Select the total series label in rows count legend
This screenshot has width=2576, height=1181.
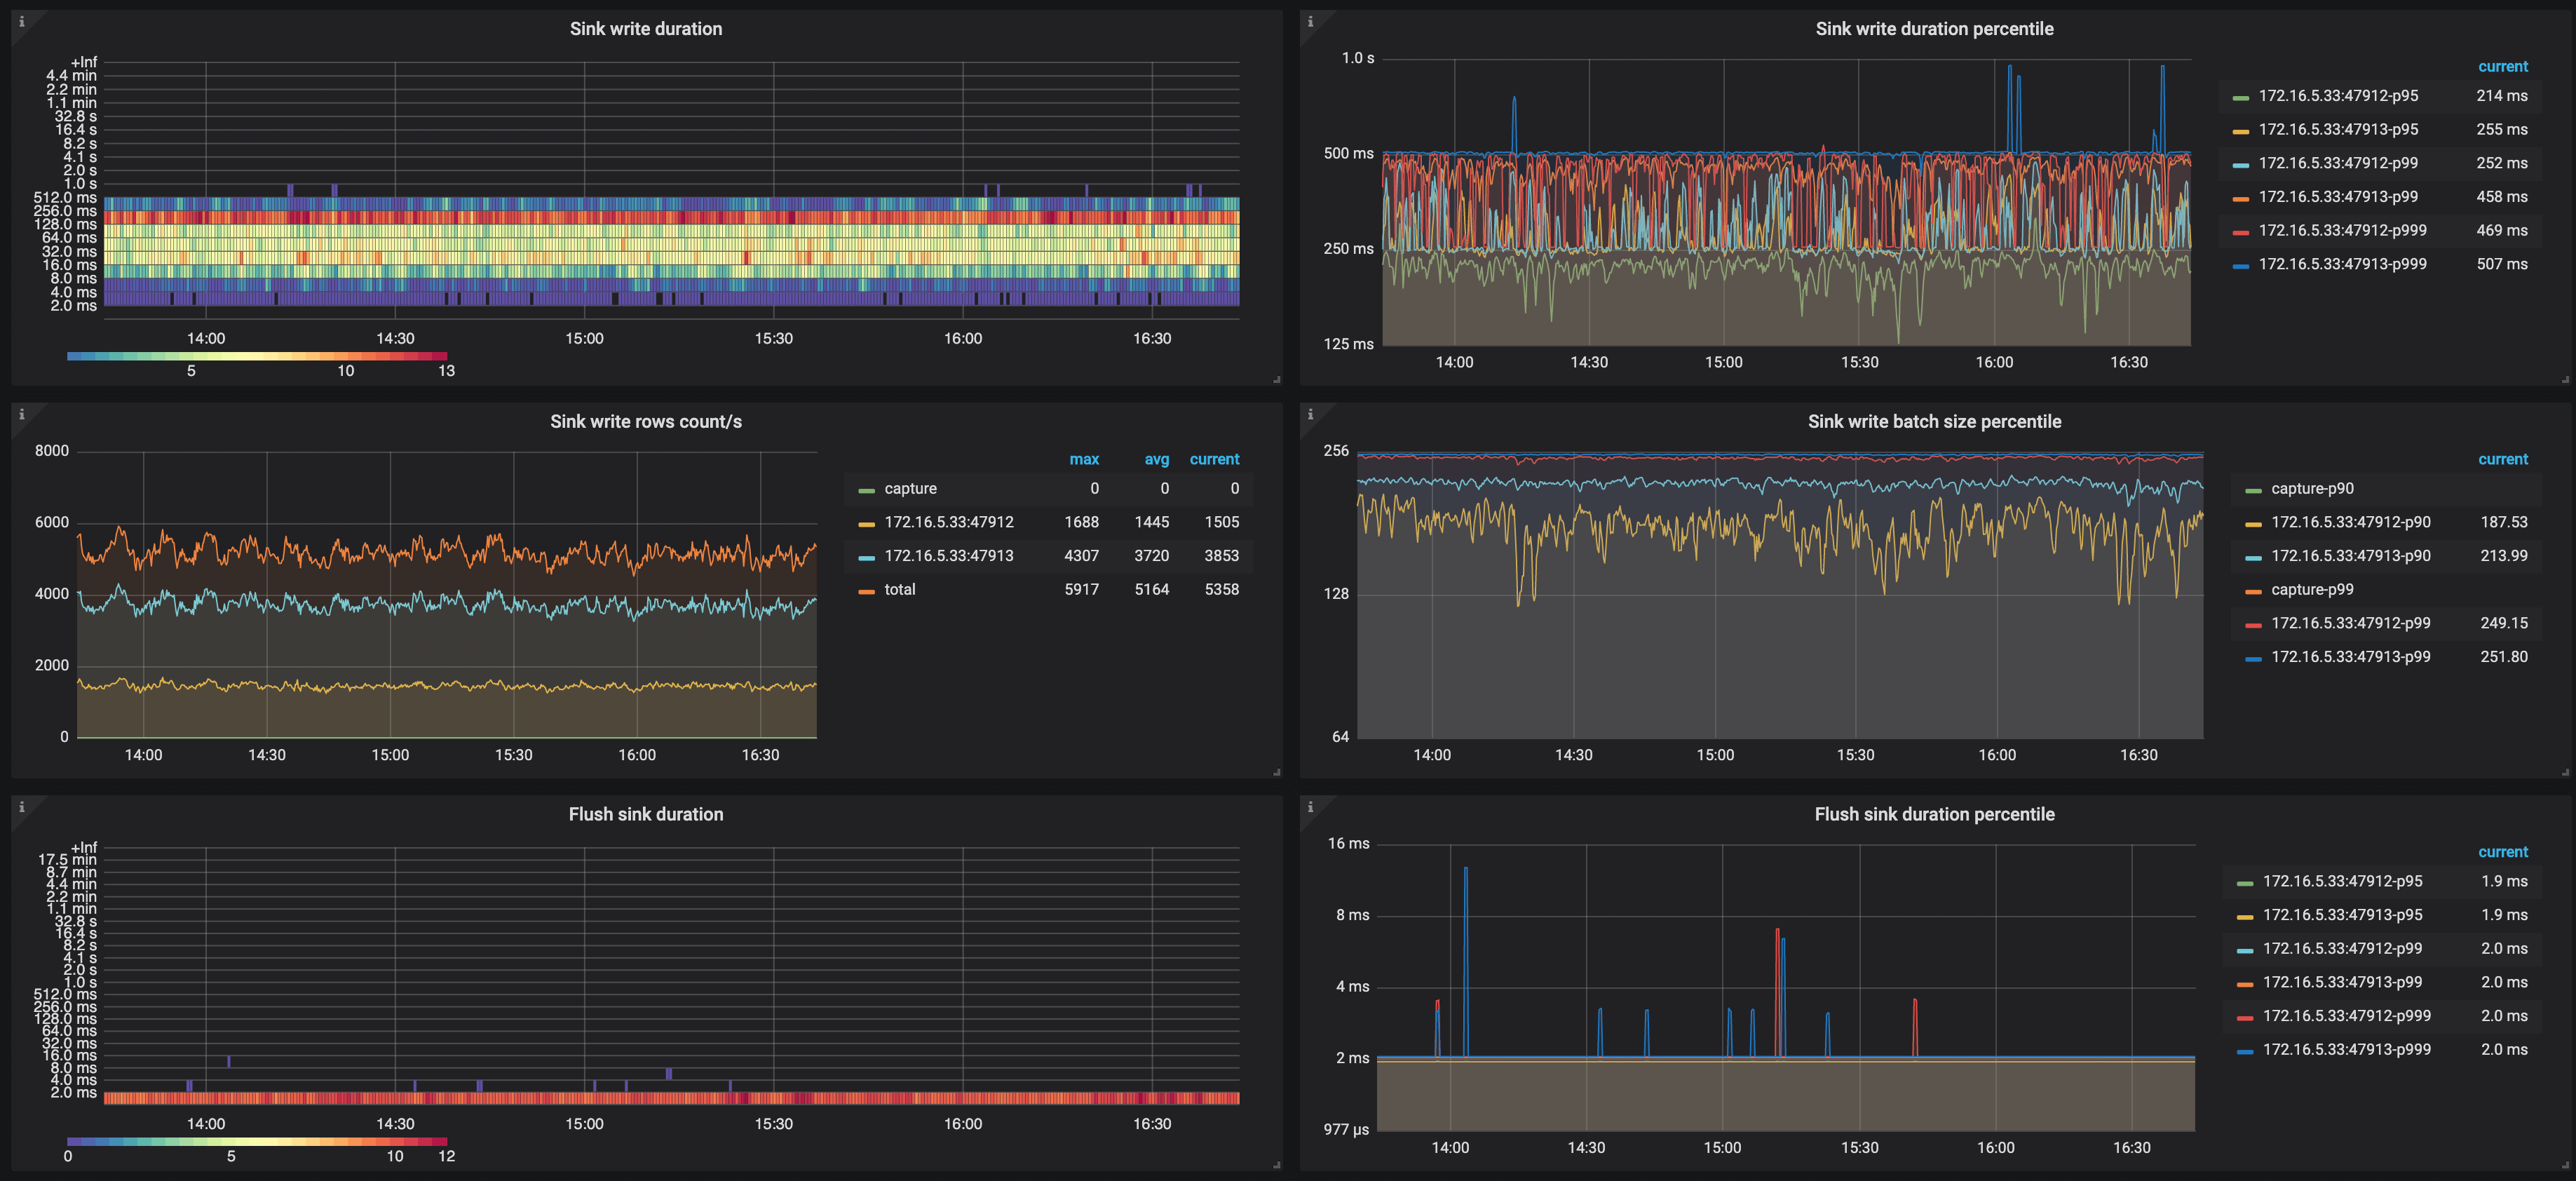click(899, 589)
